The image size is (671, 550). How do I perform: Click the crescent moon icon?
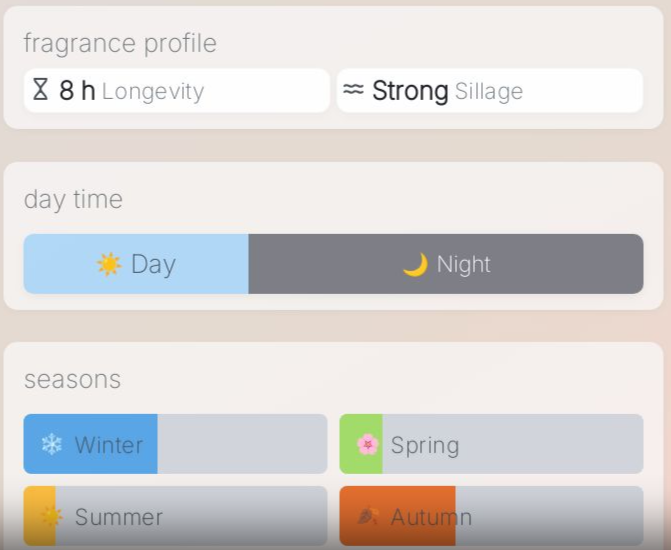(x=415, y=264)
